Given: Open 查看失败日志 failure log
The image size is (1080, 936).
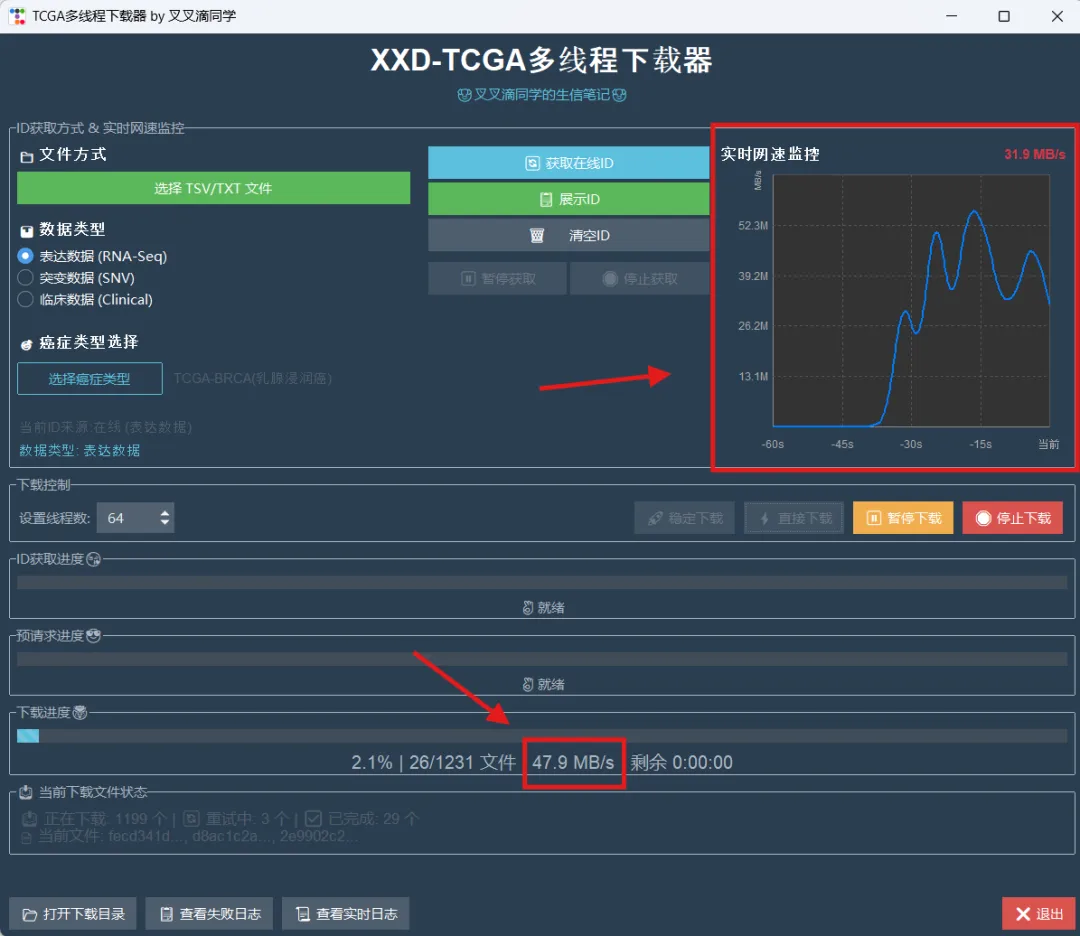Looking at the screenshot, I should 209,913.
